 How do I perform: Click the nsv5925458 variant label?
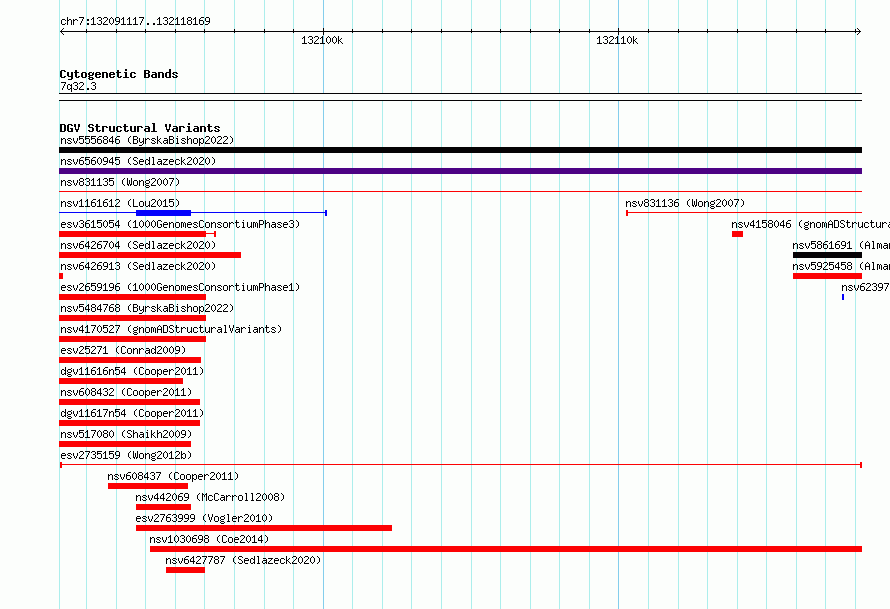point(841,266)
